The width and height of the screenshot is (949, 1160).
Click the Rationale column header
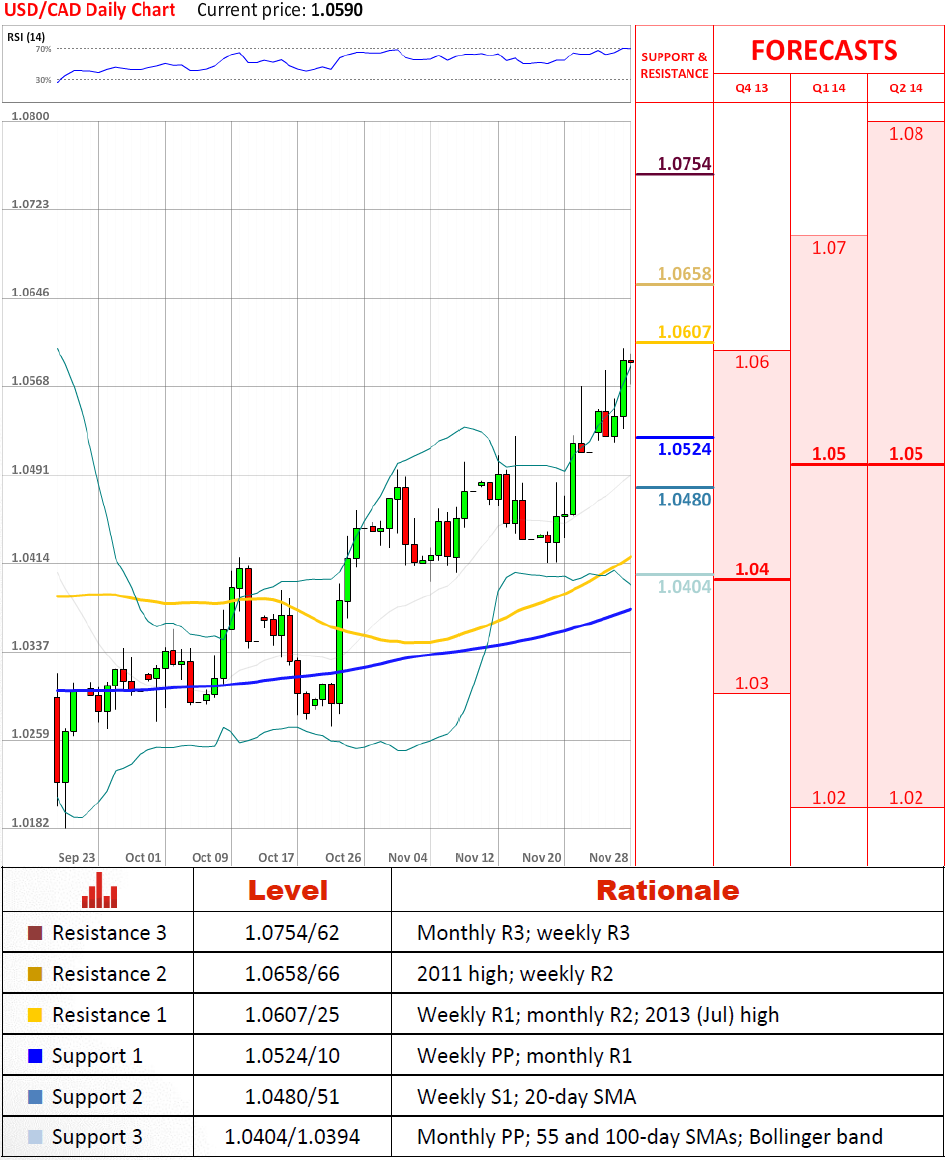tap(667, 890)
